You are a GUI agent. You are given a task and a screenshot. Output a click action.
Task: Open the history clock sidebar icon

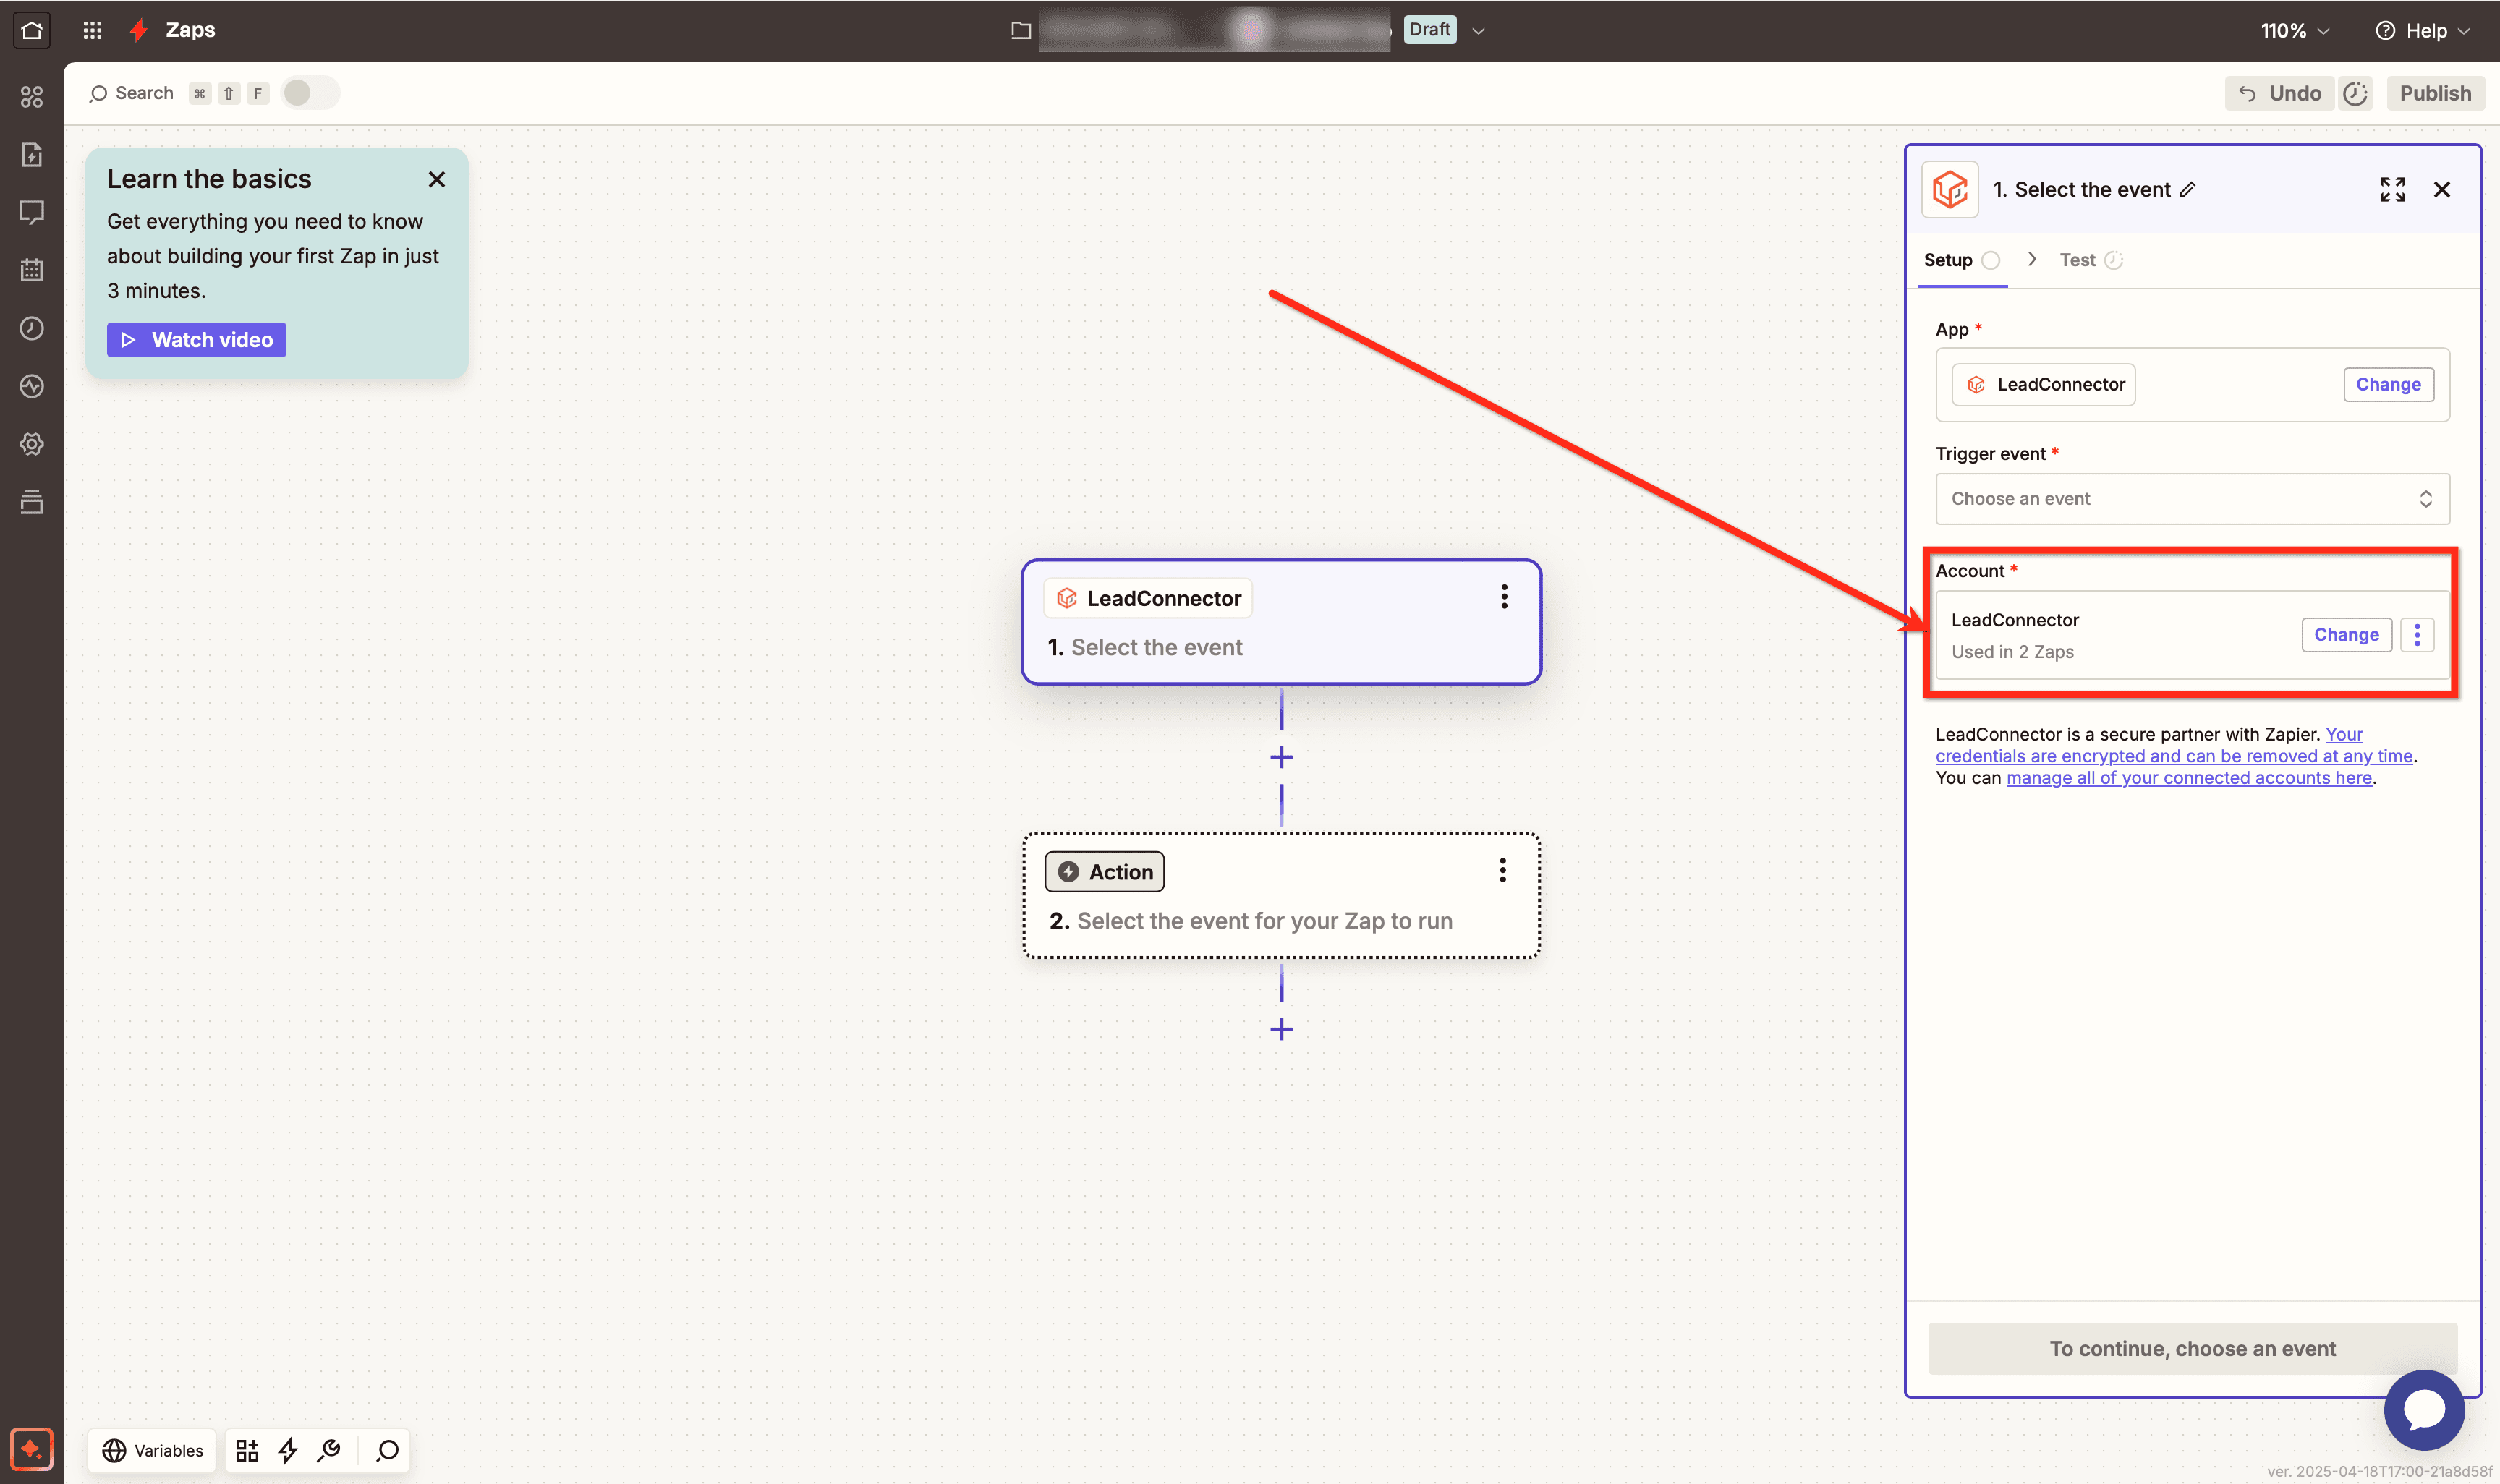32,328
